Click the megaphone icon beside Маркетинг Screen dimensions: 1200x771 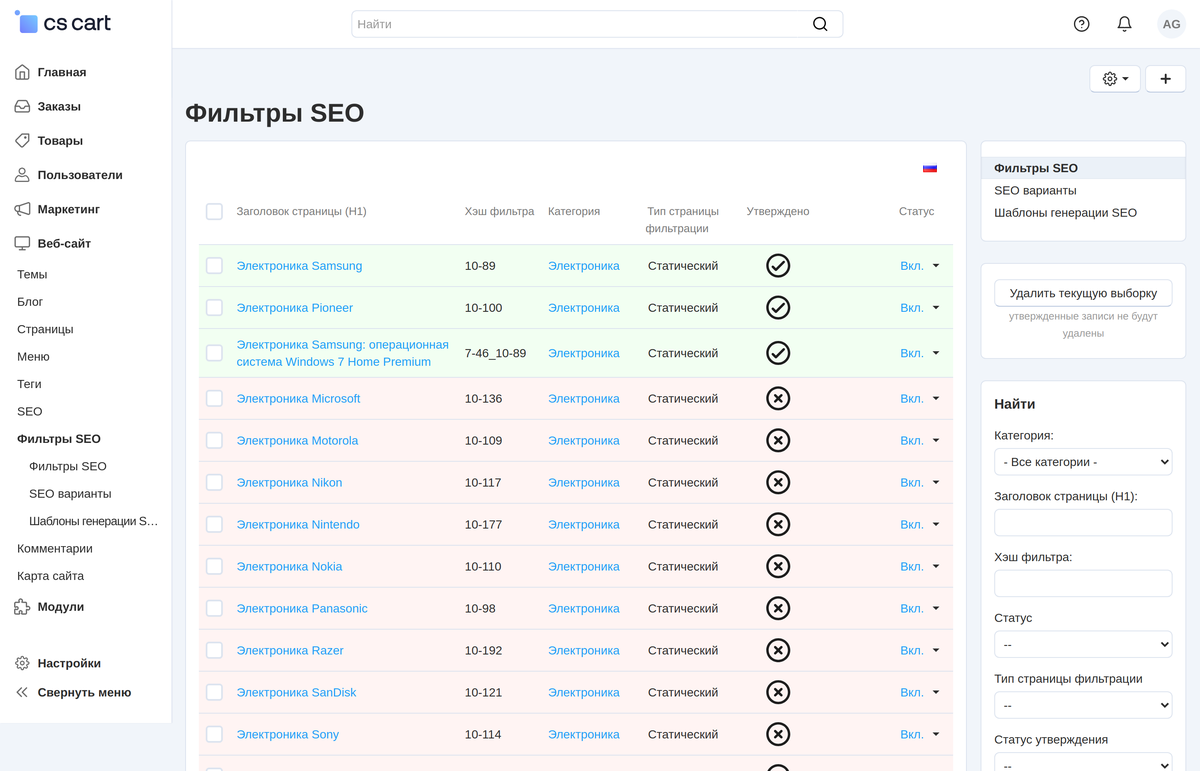(22, 209)
